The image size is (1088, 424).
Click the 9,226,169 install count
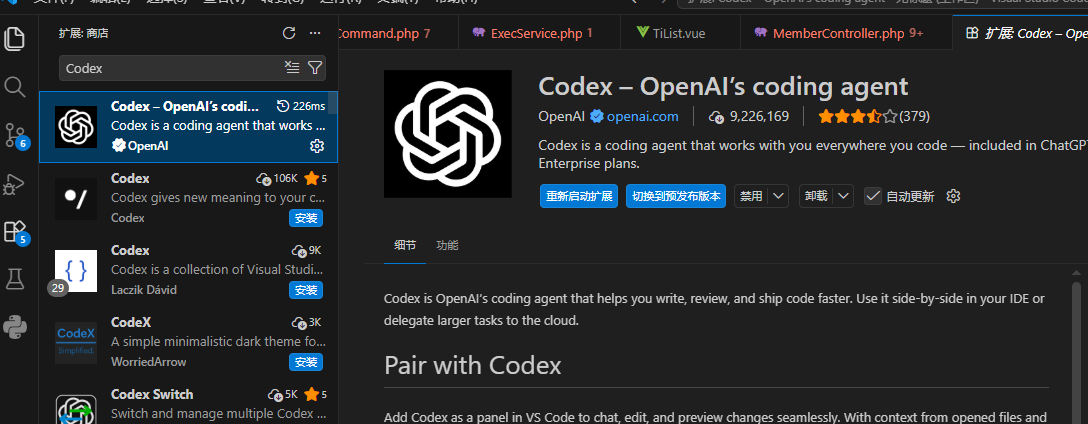749,117
